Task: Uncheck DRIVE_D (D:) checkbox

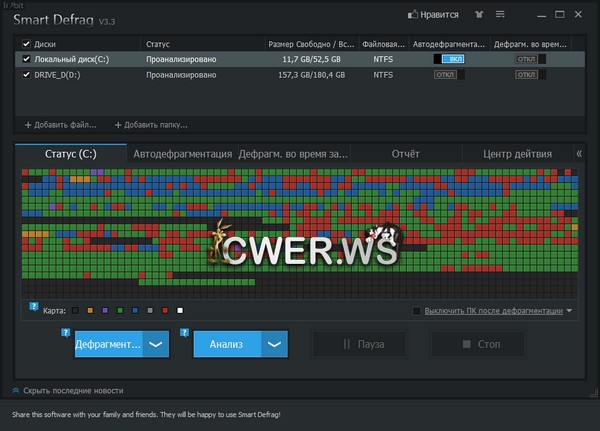Action: coord(26,74)
